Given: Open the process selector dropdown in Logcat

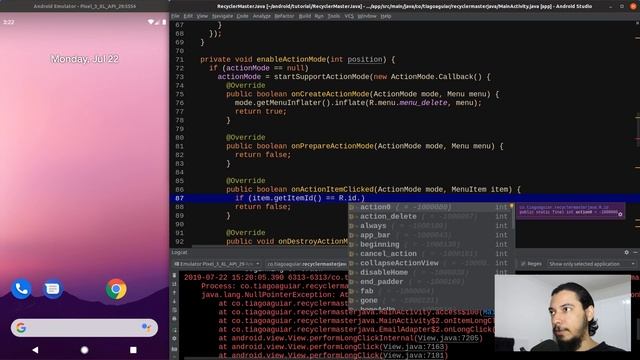Looking at the screenshot, I should tap(306, 264).
